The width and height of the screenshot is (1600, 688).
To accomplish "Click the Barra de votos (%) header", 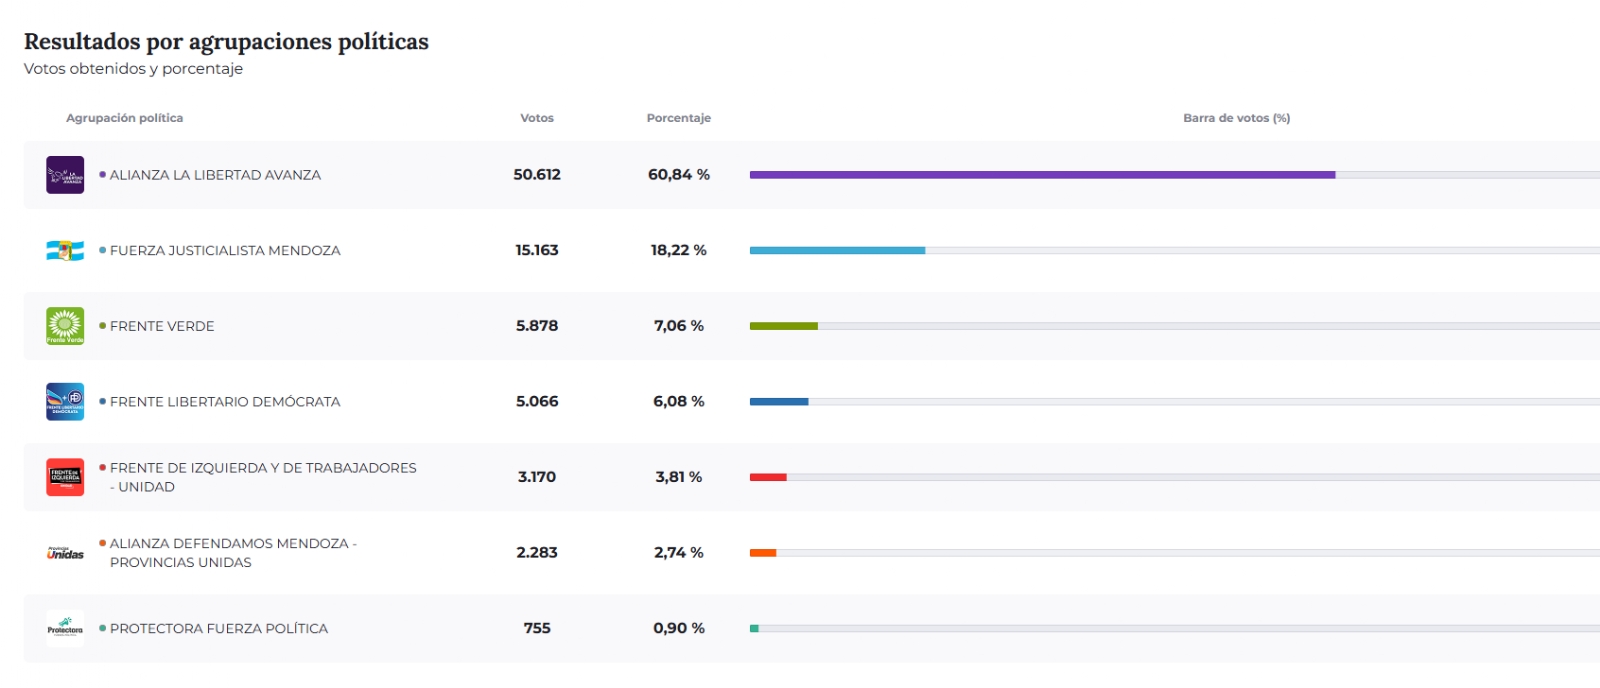I will 1237,118.
